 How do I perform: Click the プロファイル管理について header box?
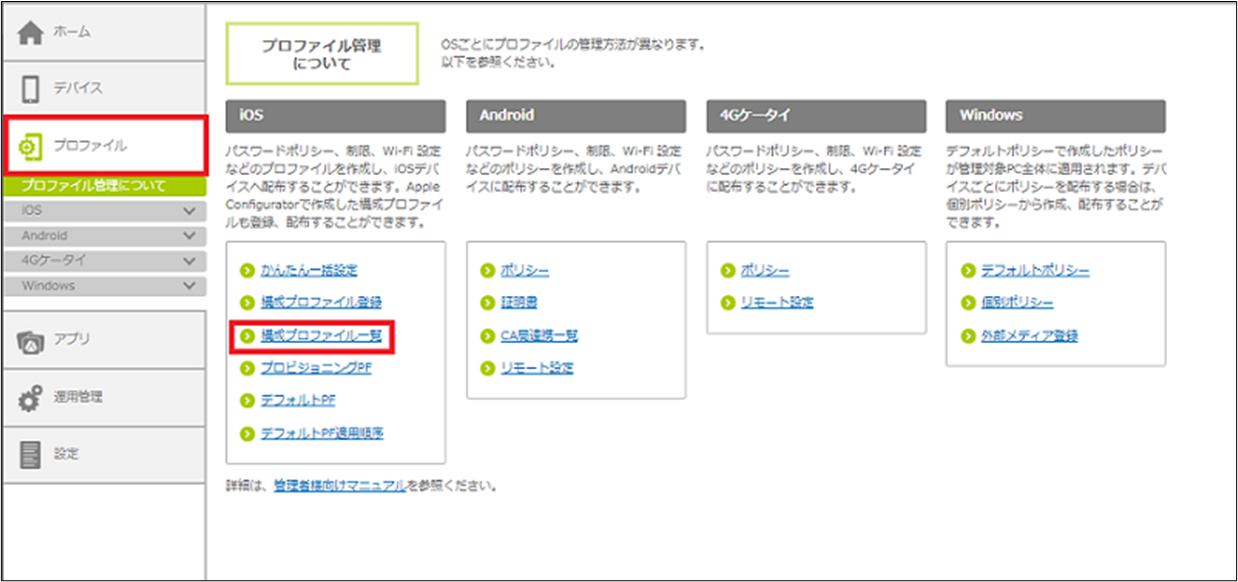(x=321, y=55)
